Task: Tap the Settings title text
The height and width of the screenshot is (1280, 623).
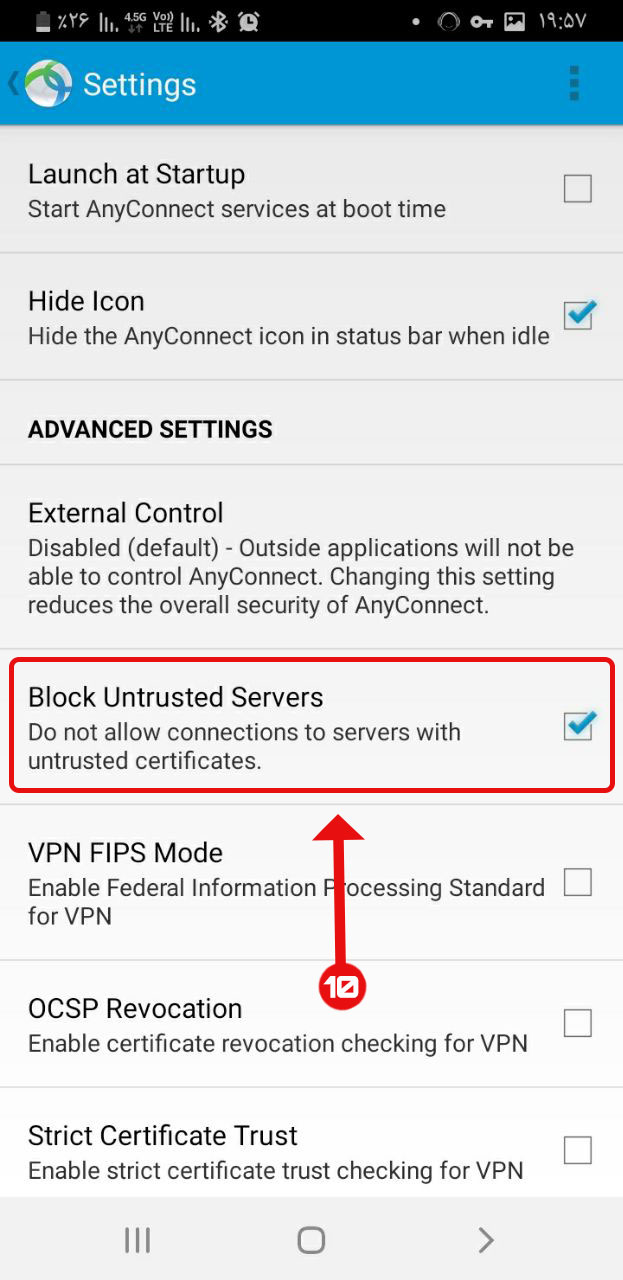Action: 139,84
